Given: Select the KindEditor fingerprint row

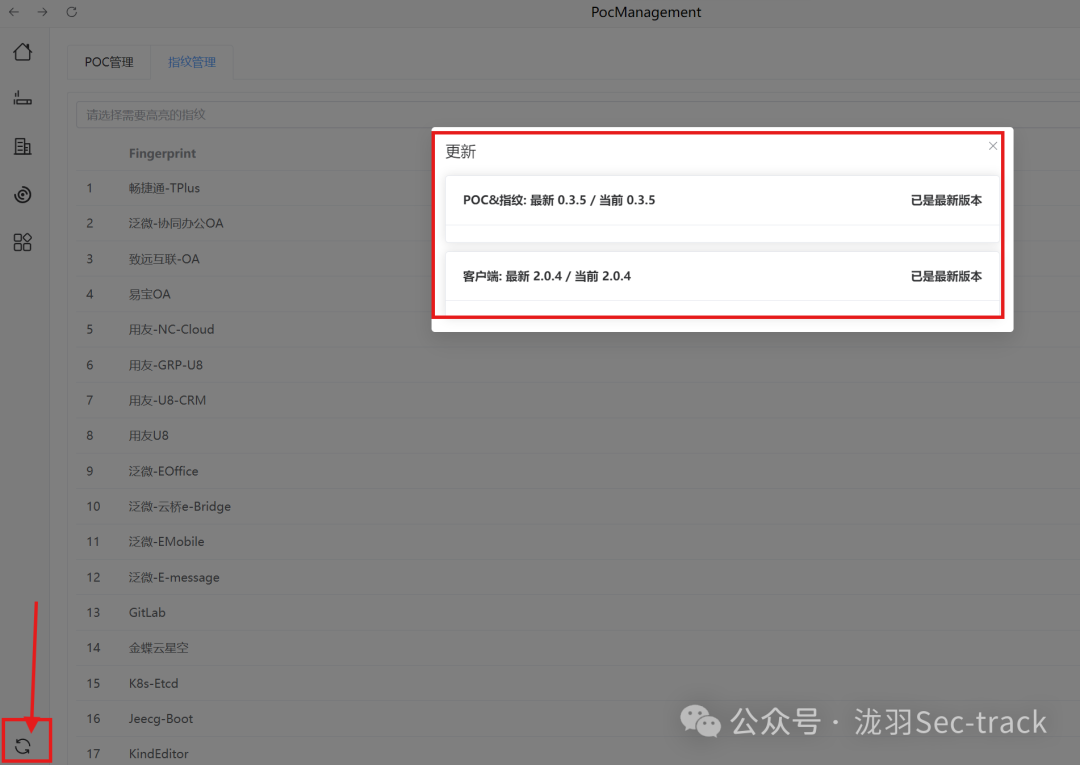Looking at the screenshot, I should (577, 753).
